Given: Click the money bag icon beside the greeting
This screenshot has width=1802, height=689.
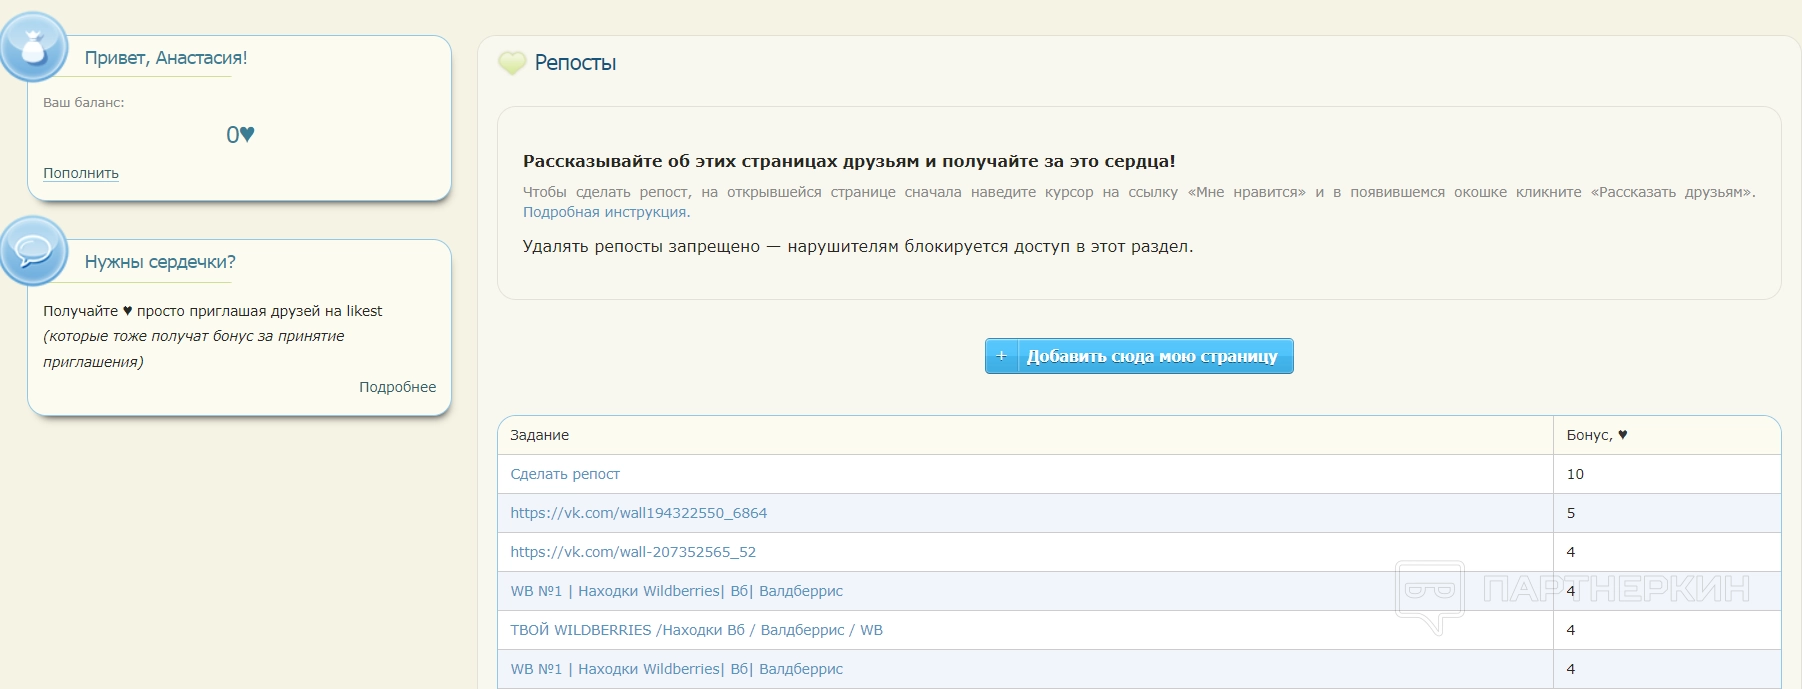Looking at the screenshot, I should (34, 47).
